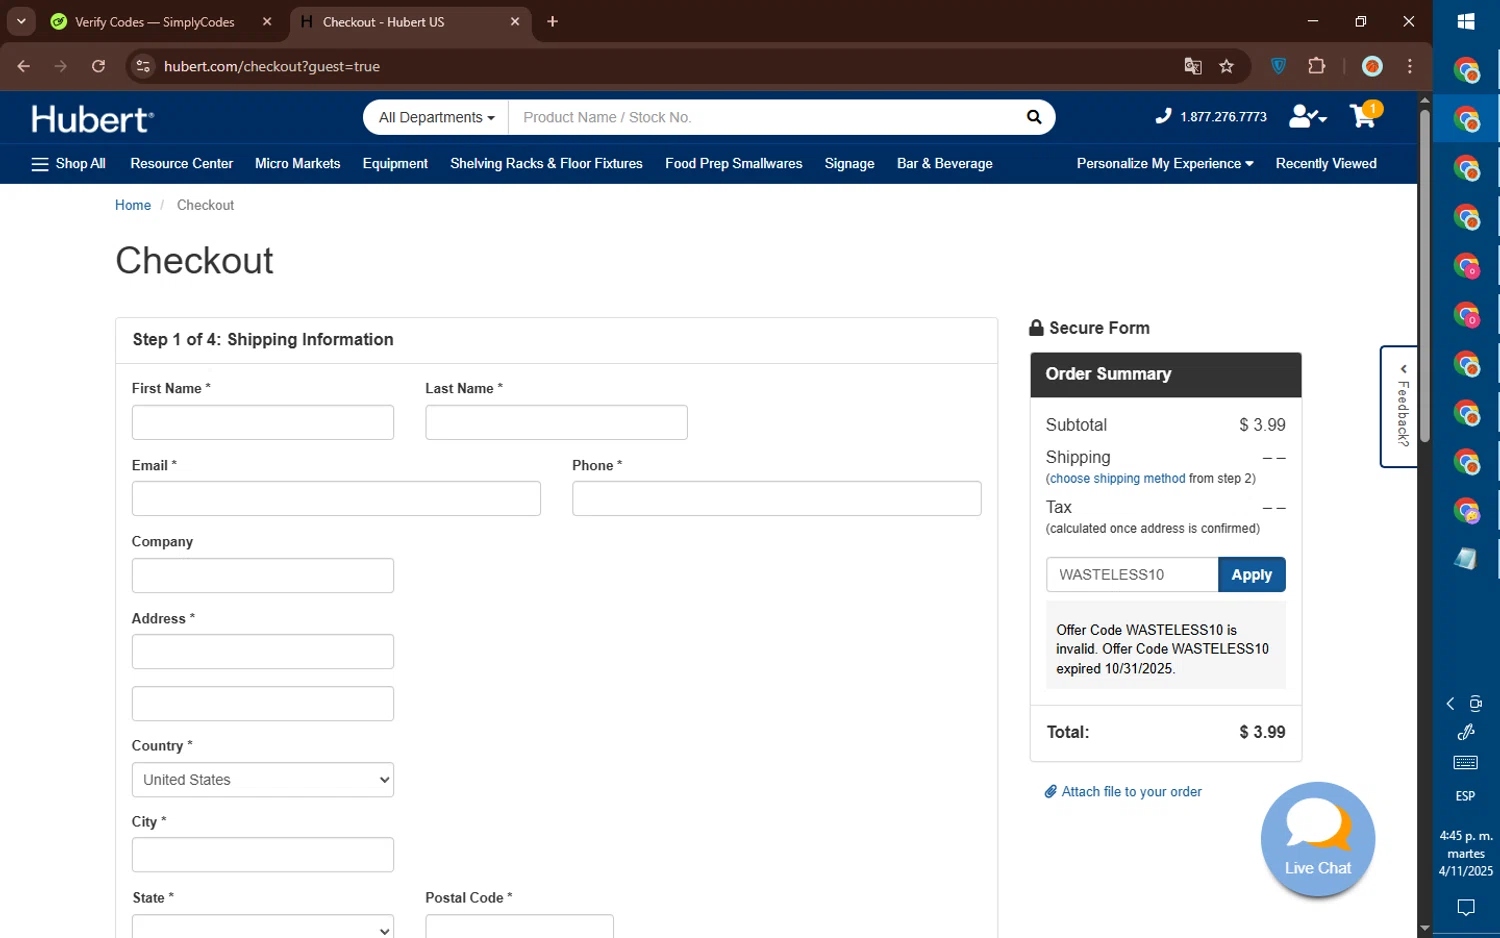
Task: Click the first Address line field
Action: [x=263, y=652]
